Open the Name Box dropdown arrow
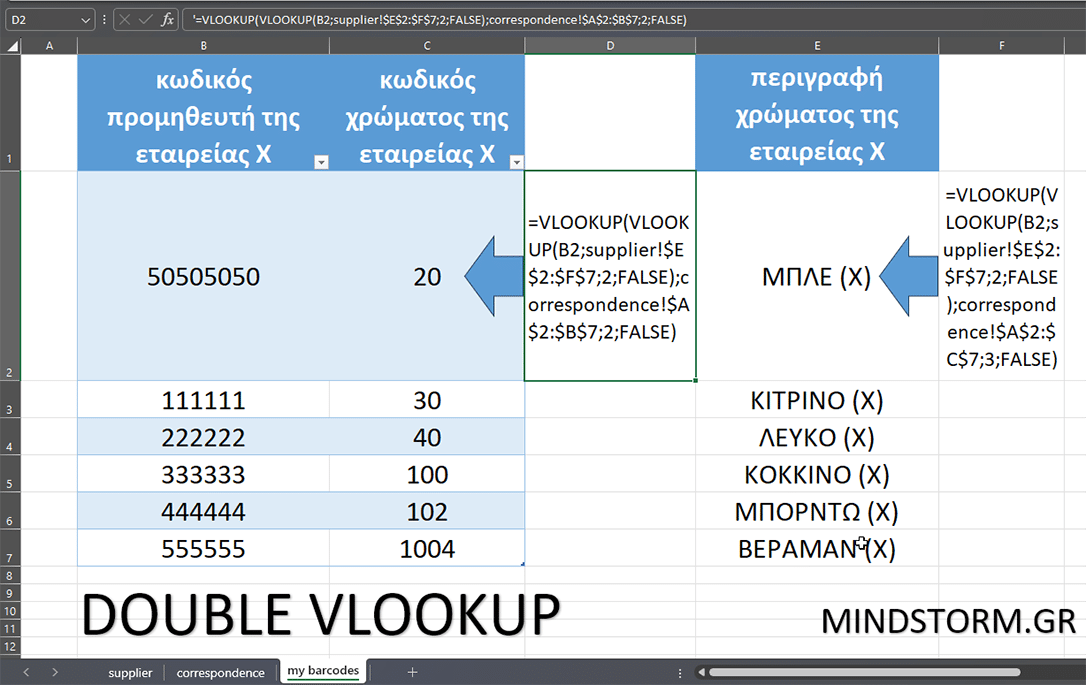1086x685 pixels. pos(84,19)
